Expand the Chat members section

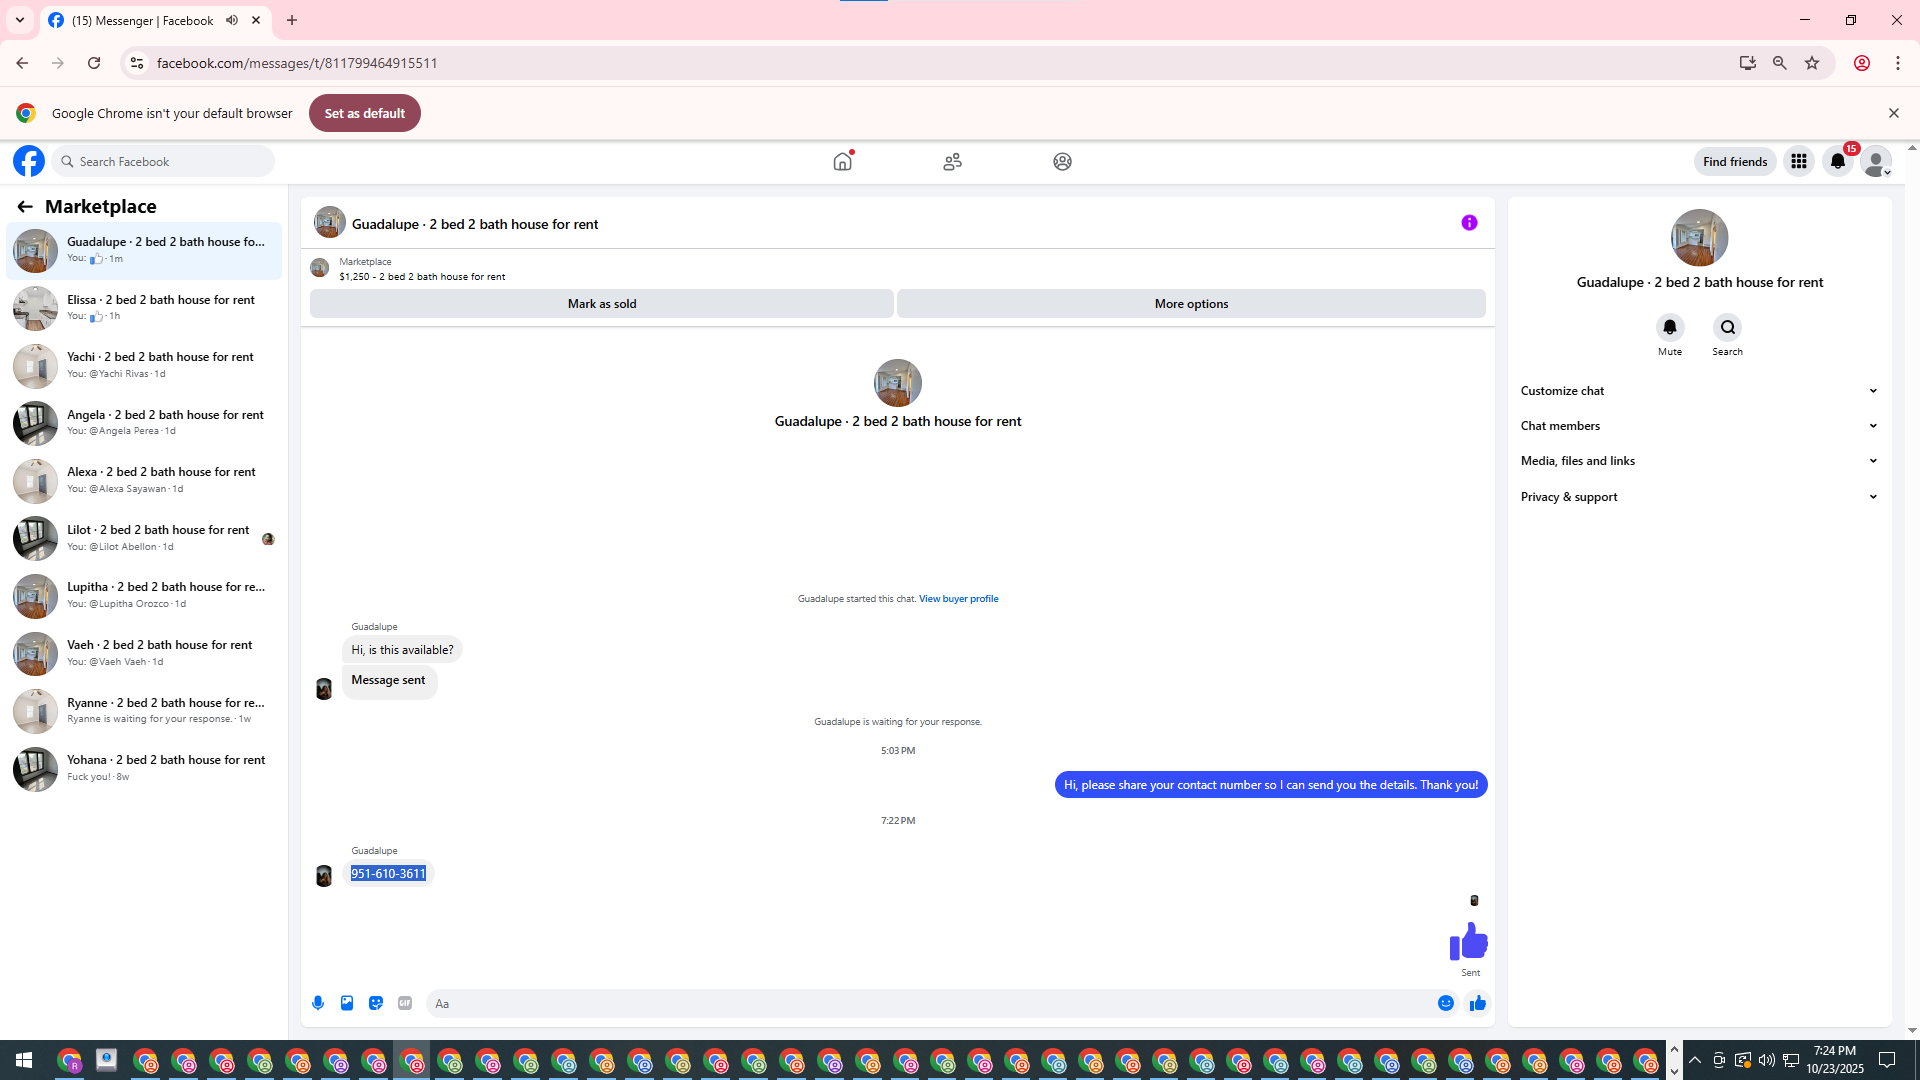click(x=1699, y=426)
